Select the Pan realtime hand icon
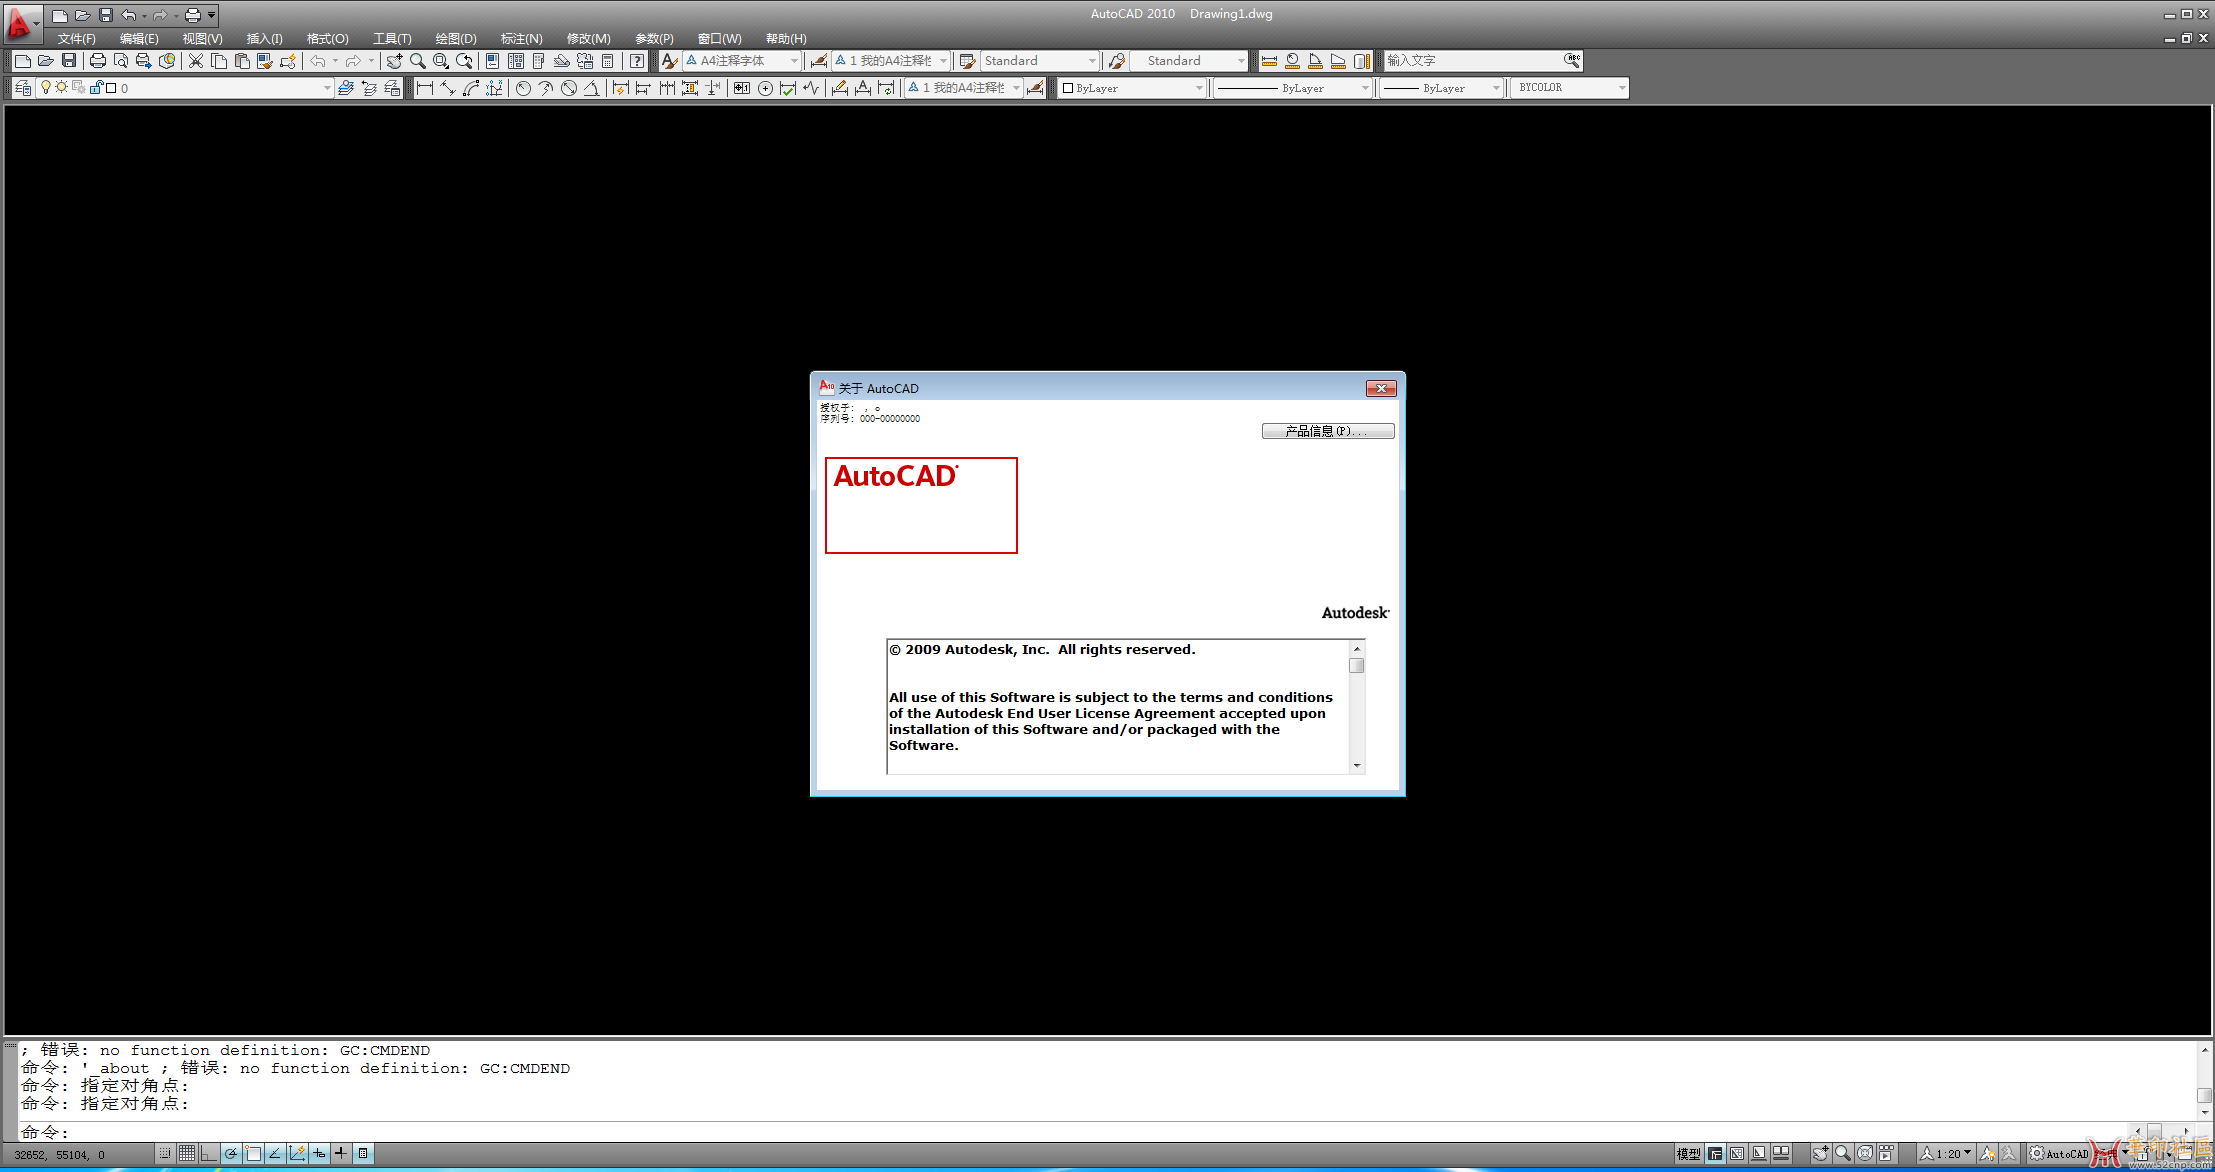This screenshot has width=2215, height=1172. 394,61
